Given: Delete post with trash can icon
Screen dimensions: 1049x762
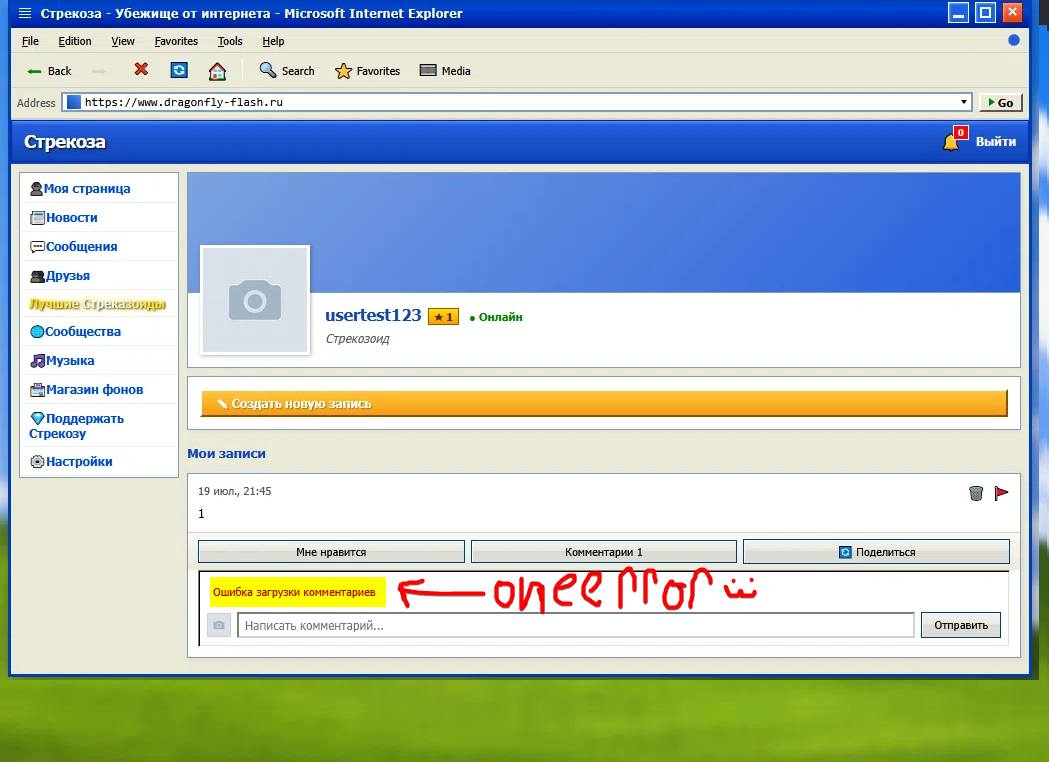Looking at the screenshot, I should (976, 493).
